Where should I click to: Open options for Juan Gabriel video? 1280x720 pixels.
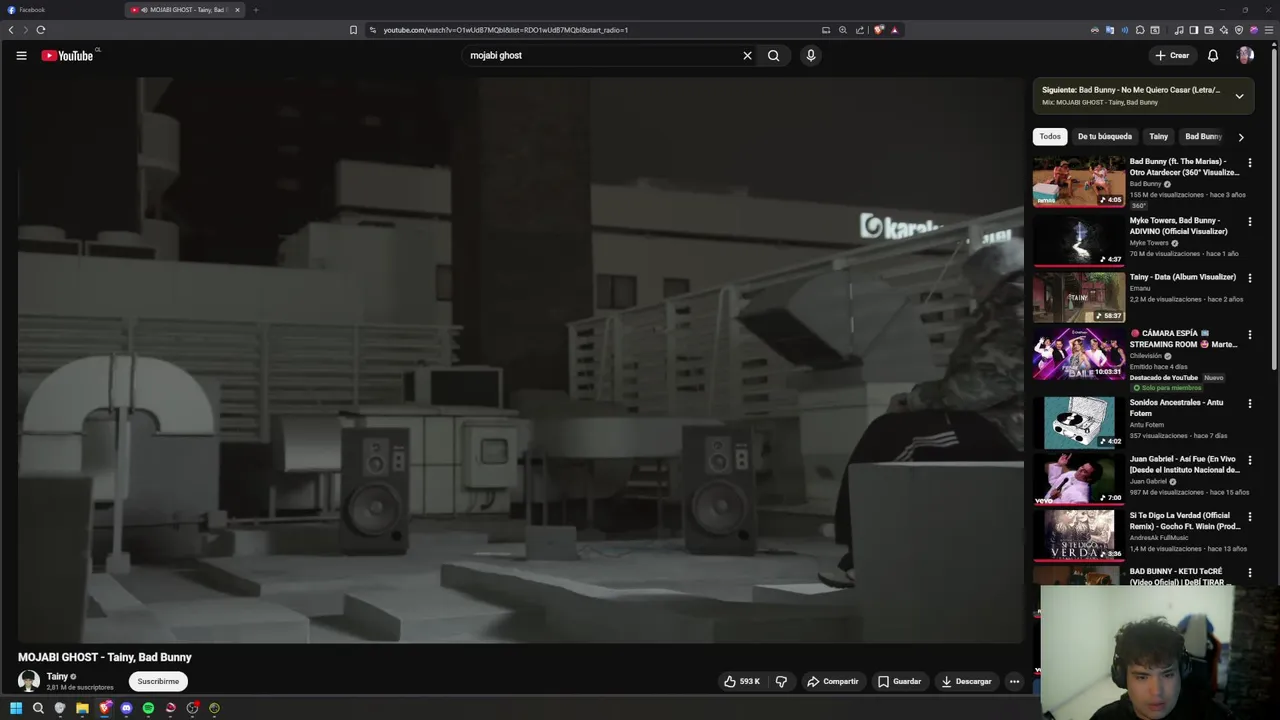tap(1249, 460)
